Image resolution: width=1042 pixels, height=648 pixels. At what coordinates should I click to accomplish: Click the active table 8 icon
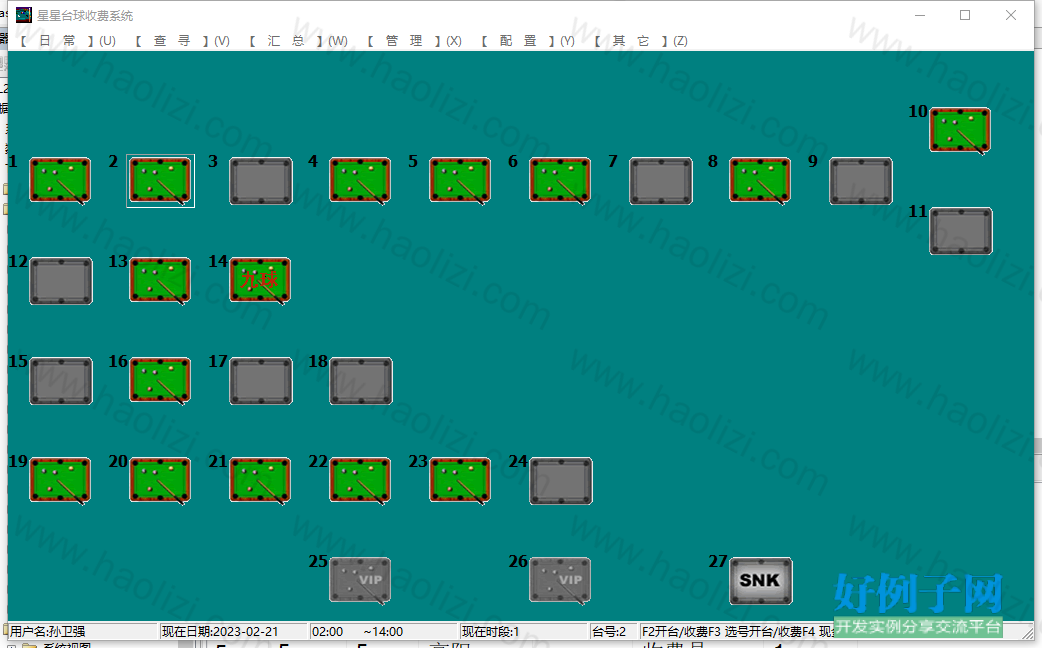tap(760, 181)
